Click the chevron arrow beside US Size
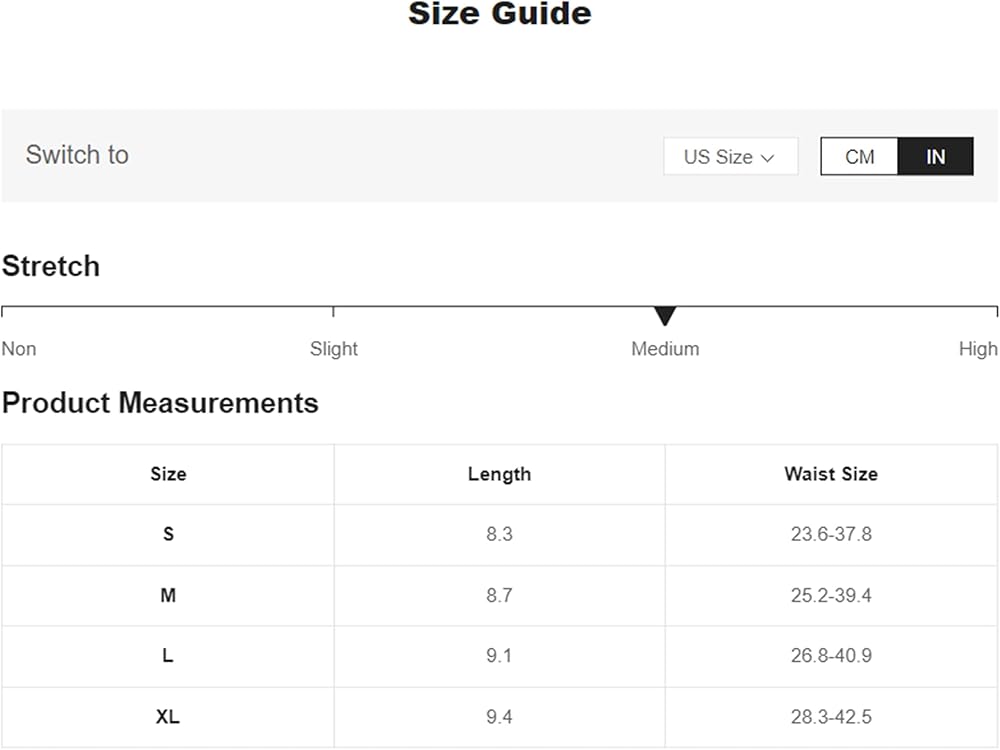1000x750 pixels. 768,158
